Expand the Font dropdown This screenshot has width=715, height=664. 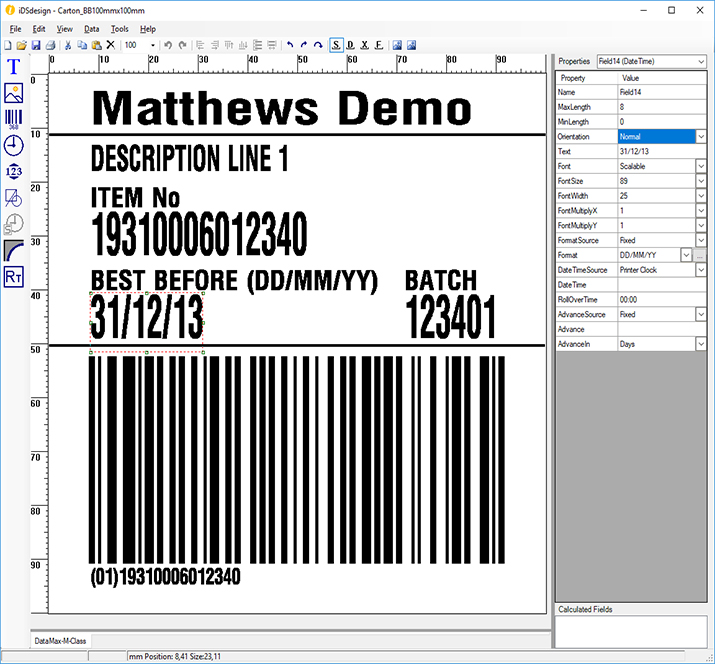701,166
